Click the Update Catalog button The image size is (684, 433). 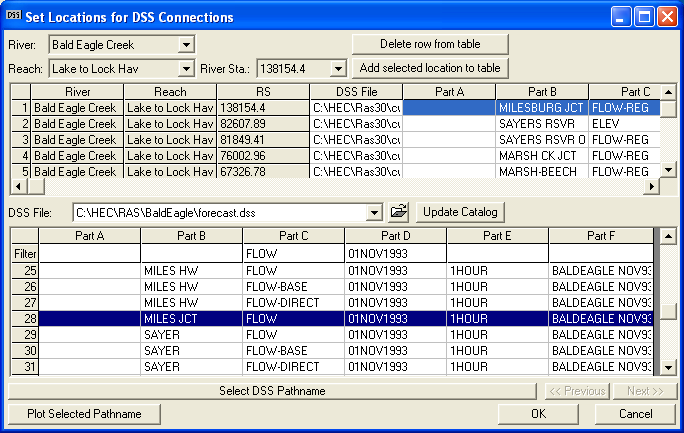459,212
